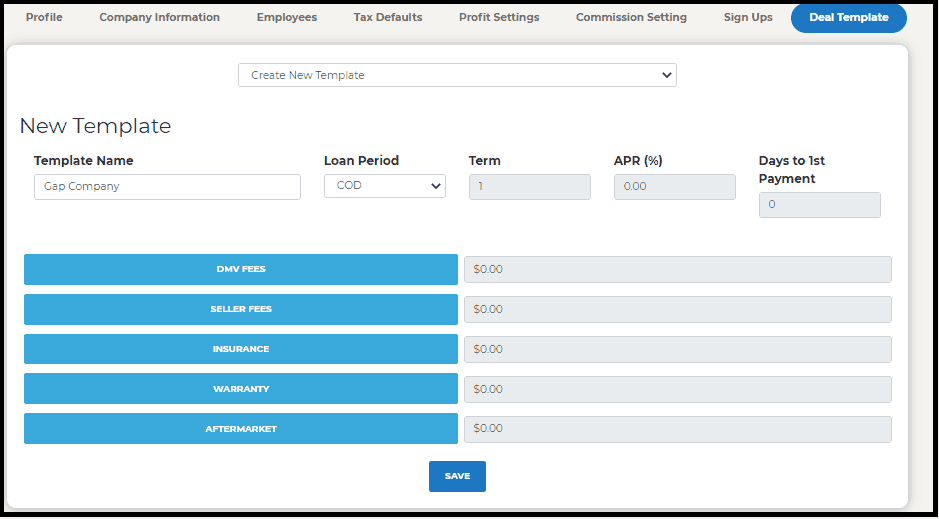Save the new template
Screen dimensions: 939x519
click(x=457, y=476)
